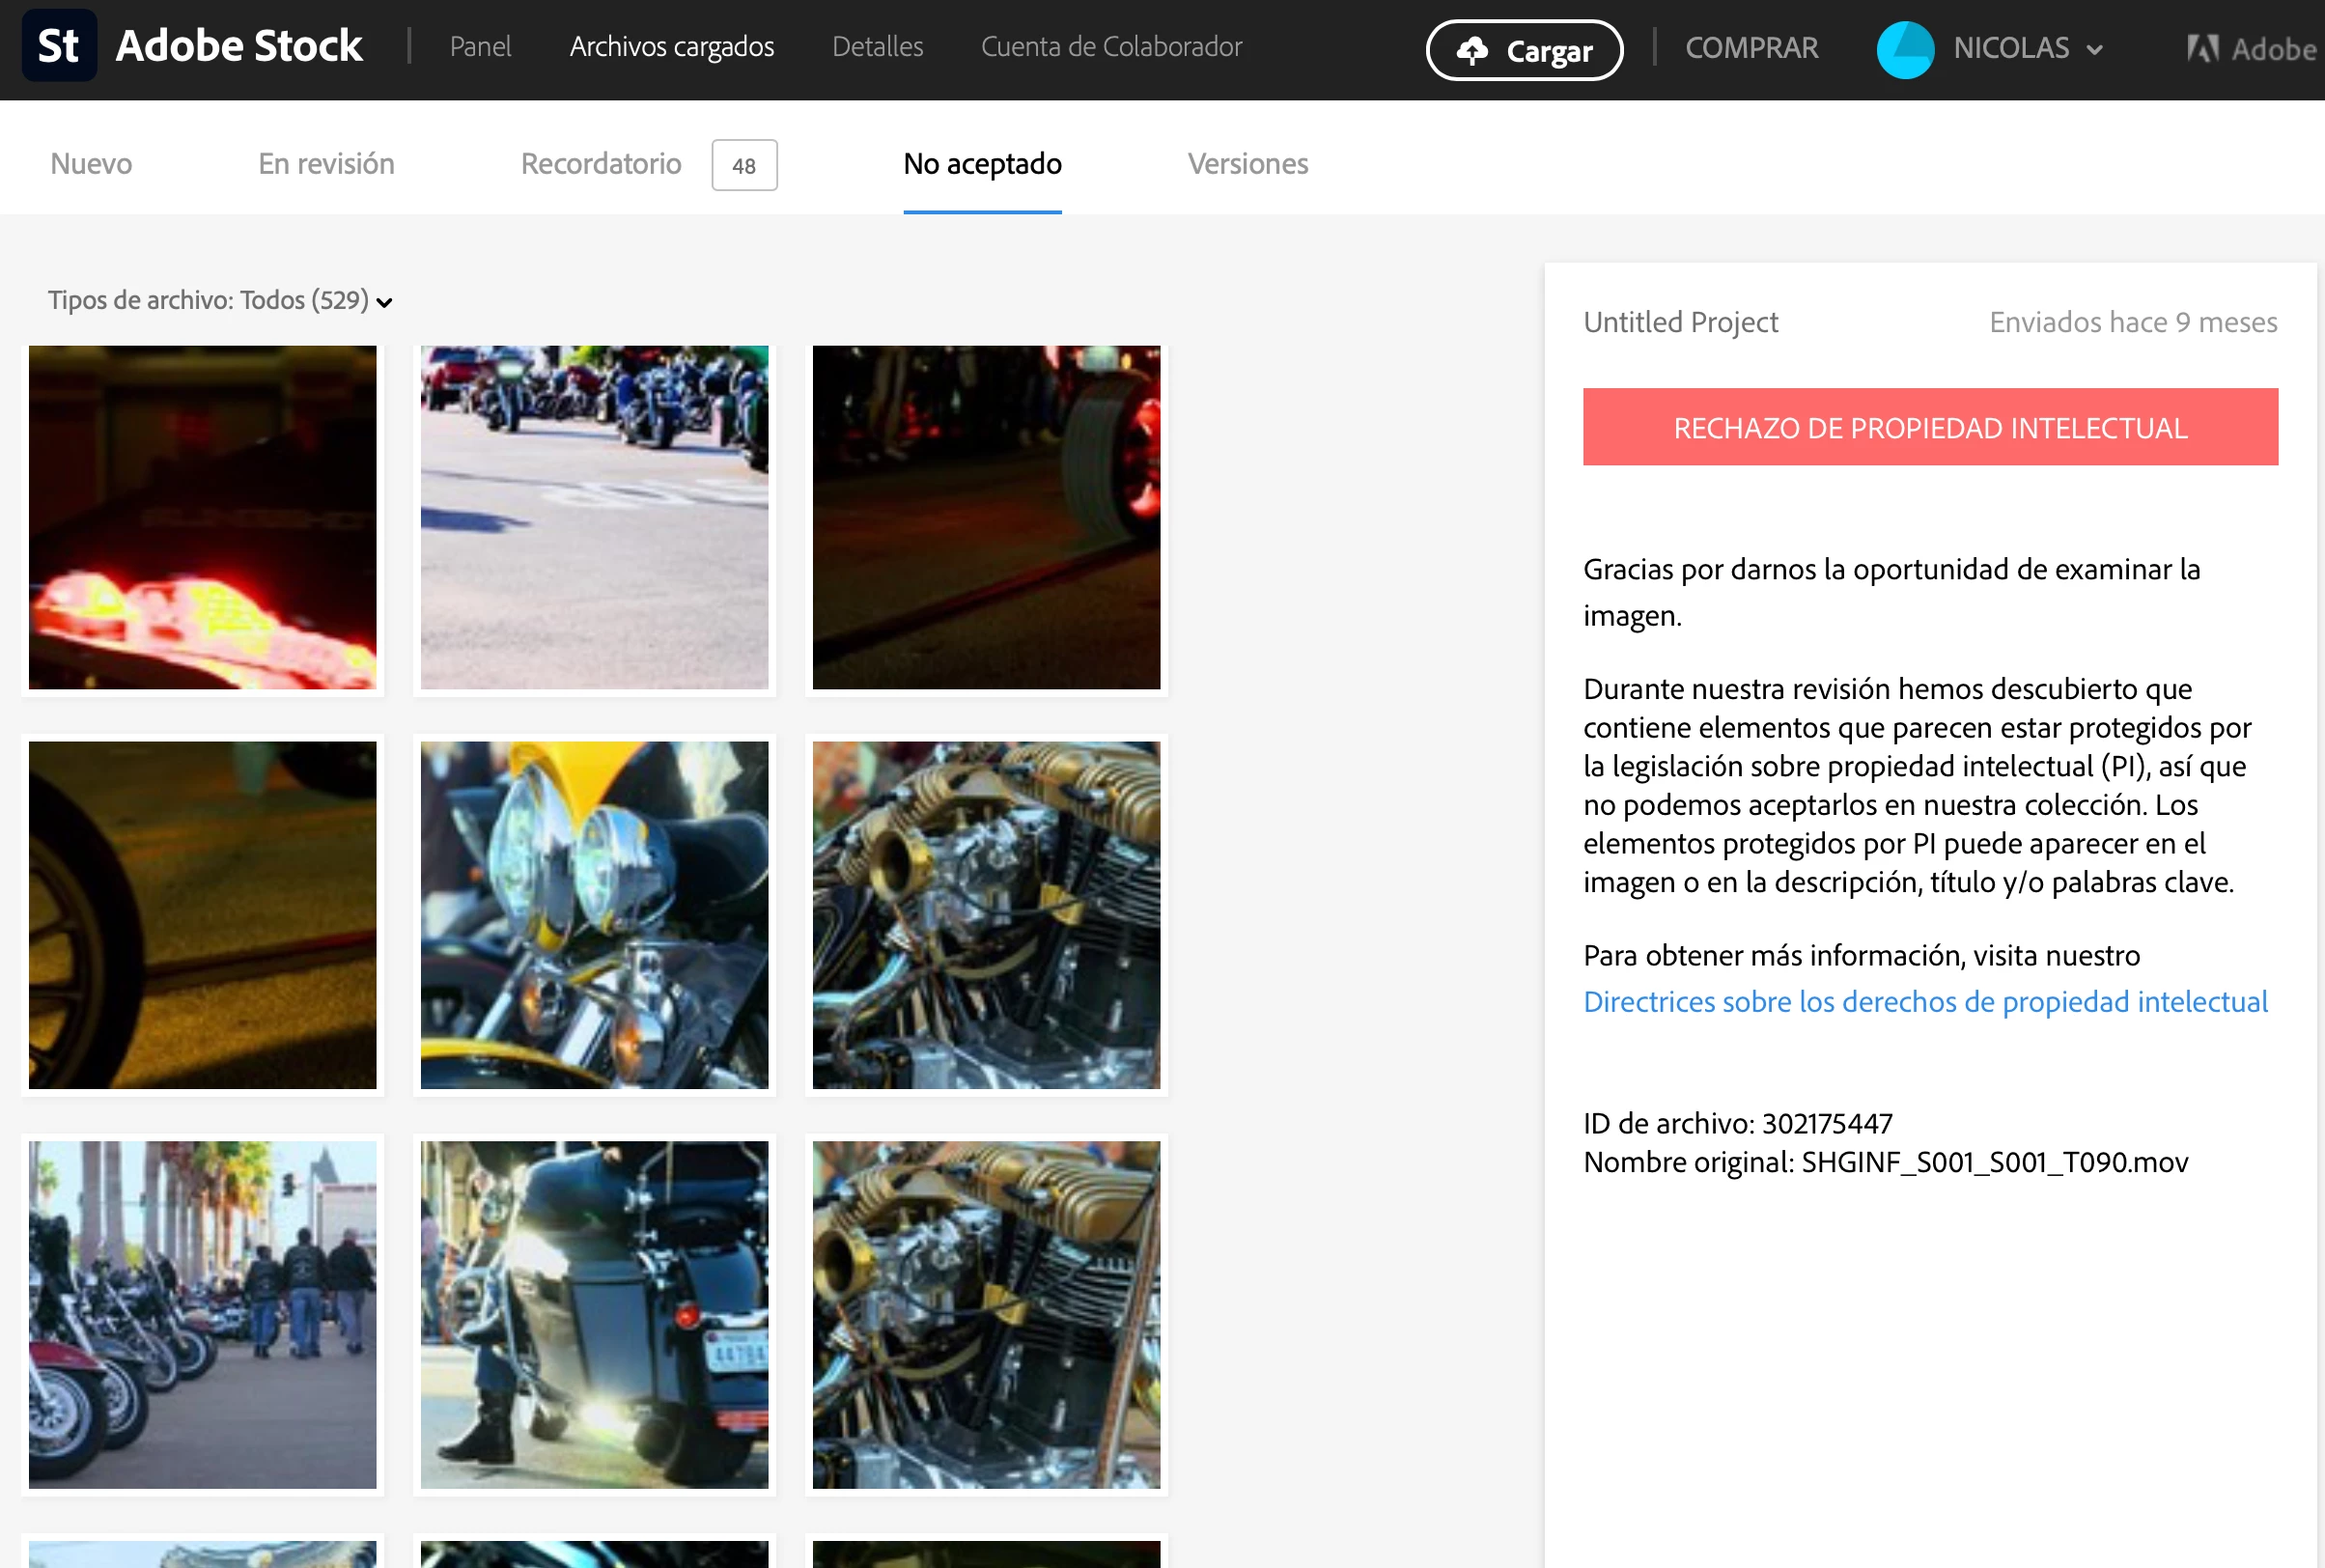Image resolution: width=2325 pixels, height=1568 pixels.
Task: Open Archivos cargados in top navigation
Action: pos(671,47)
